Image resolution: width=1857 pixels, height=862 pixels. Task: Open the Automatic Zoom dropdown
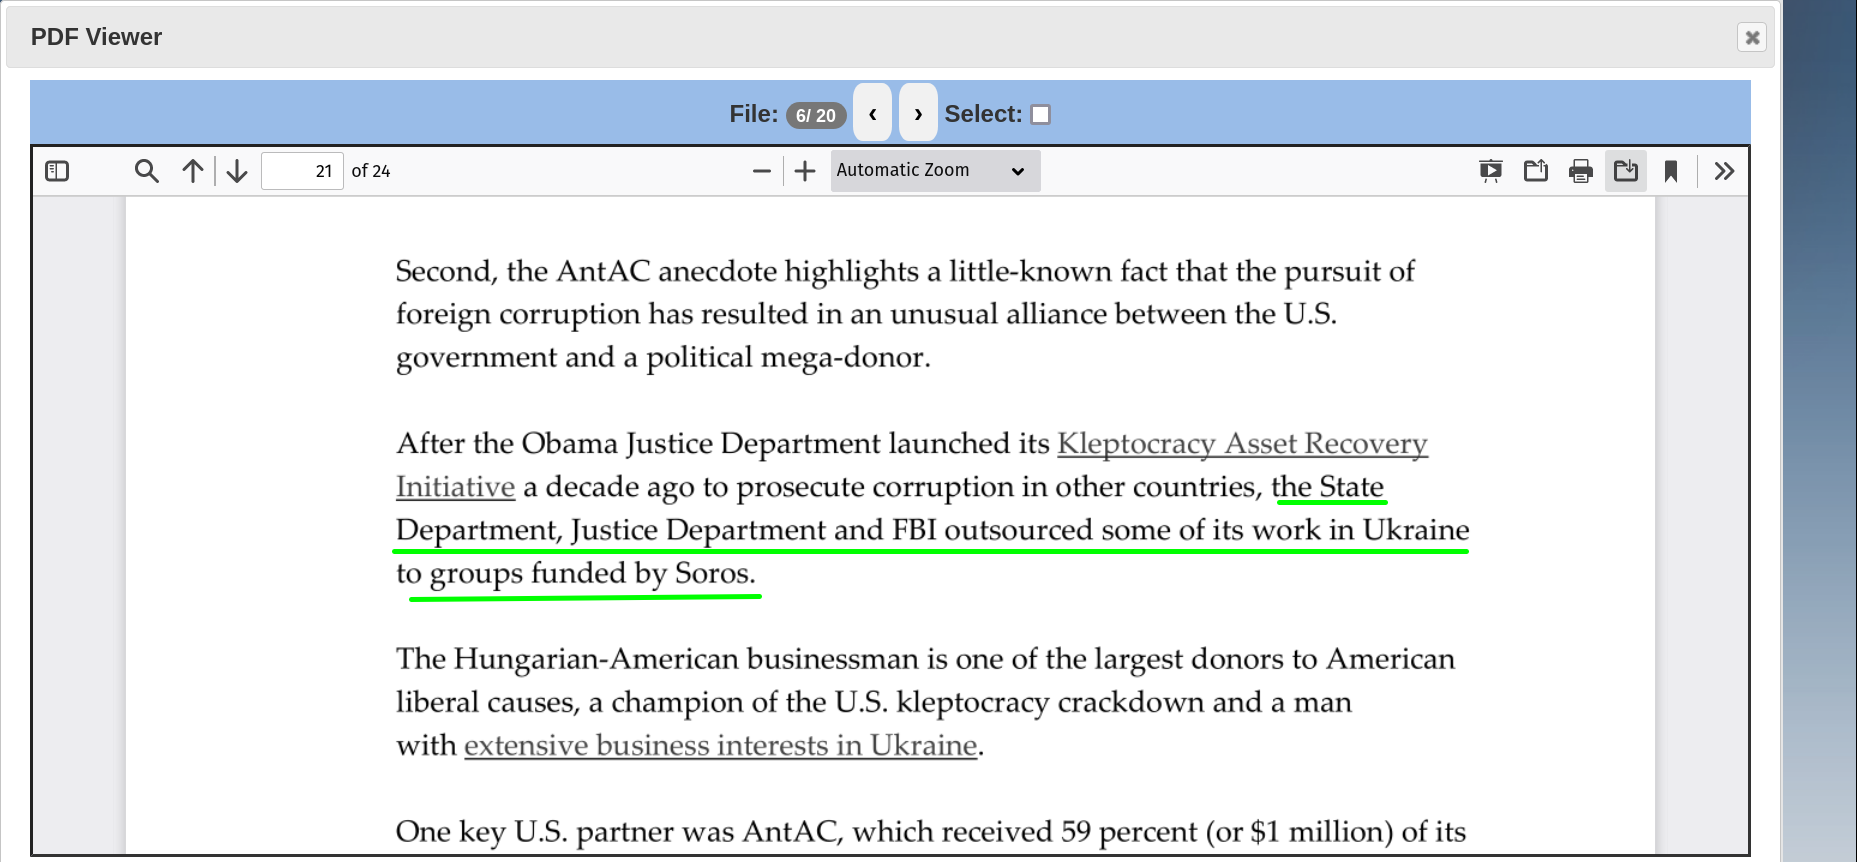(x=935, y=171)
